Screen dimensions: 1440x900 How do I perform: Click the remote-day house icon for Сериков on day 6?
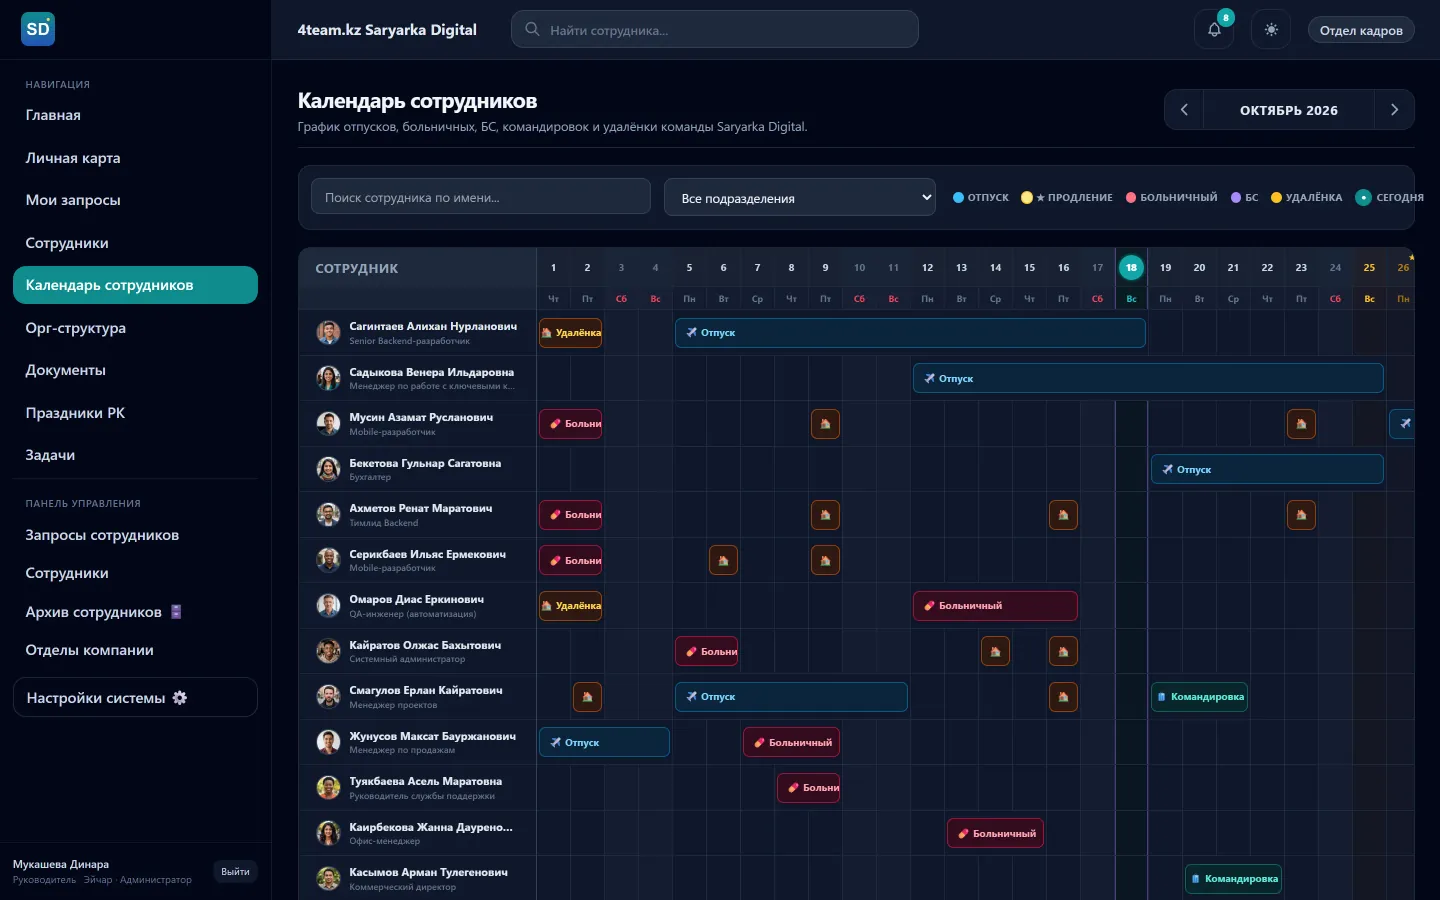pos(723,560)
